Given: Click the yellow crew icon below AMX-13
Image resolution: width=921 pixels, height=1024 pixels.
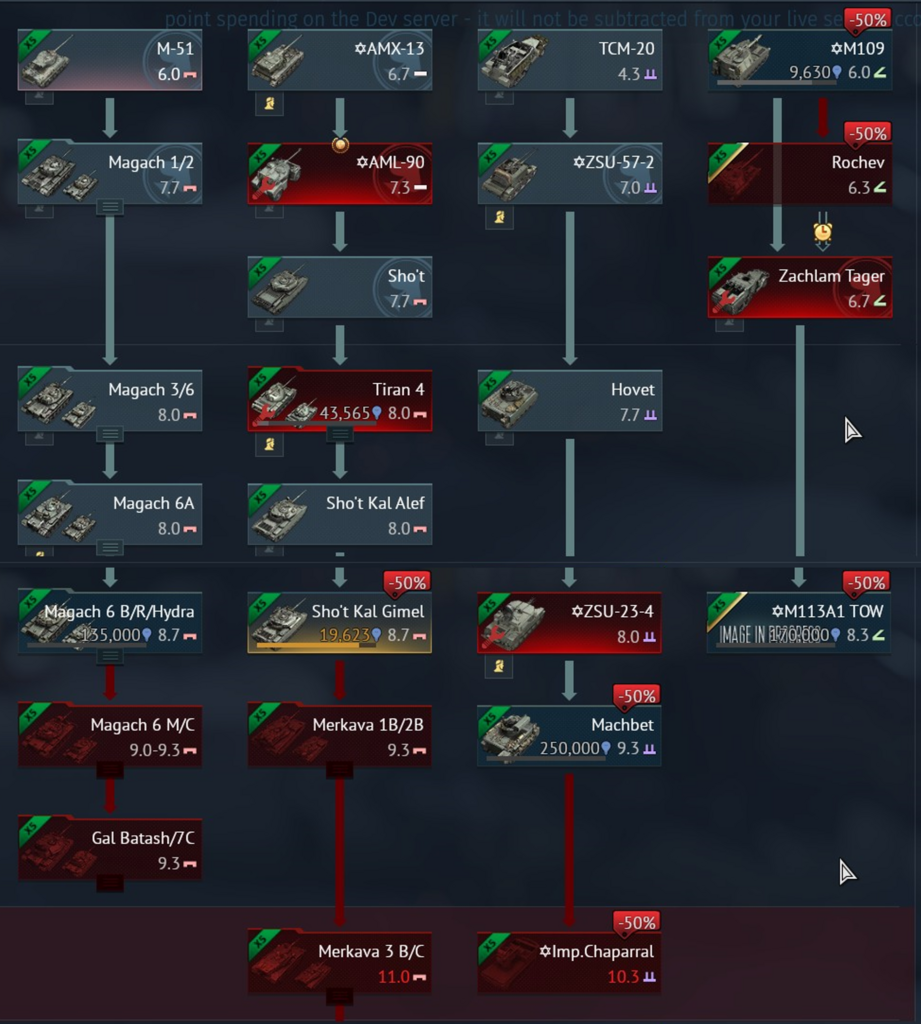Looking at the screenshot, I should pos(269,103).
